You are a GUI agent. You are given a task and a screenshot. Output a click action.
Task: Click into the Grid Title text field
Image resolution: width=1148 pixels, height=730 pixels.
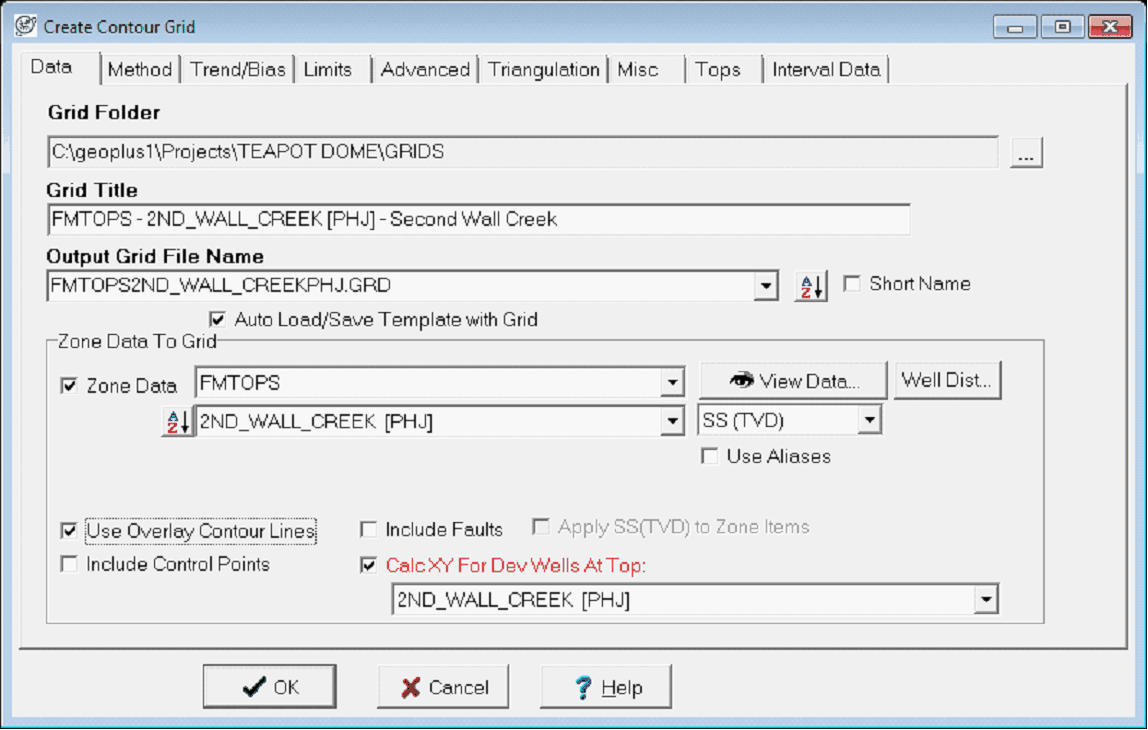click(478, 220)
